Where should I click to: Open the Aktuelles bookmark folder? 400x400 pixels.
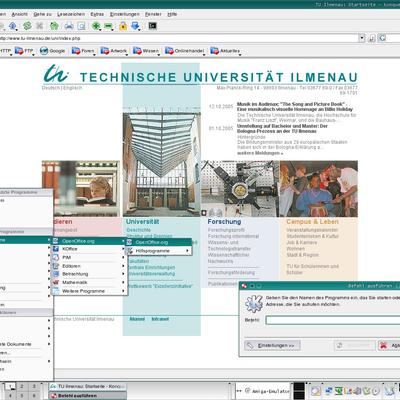click(x=226, y=51)
